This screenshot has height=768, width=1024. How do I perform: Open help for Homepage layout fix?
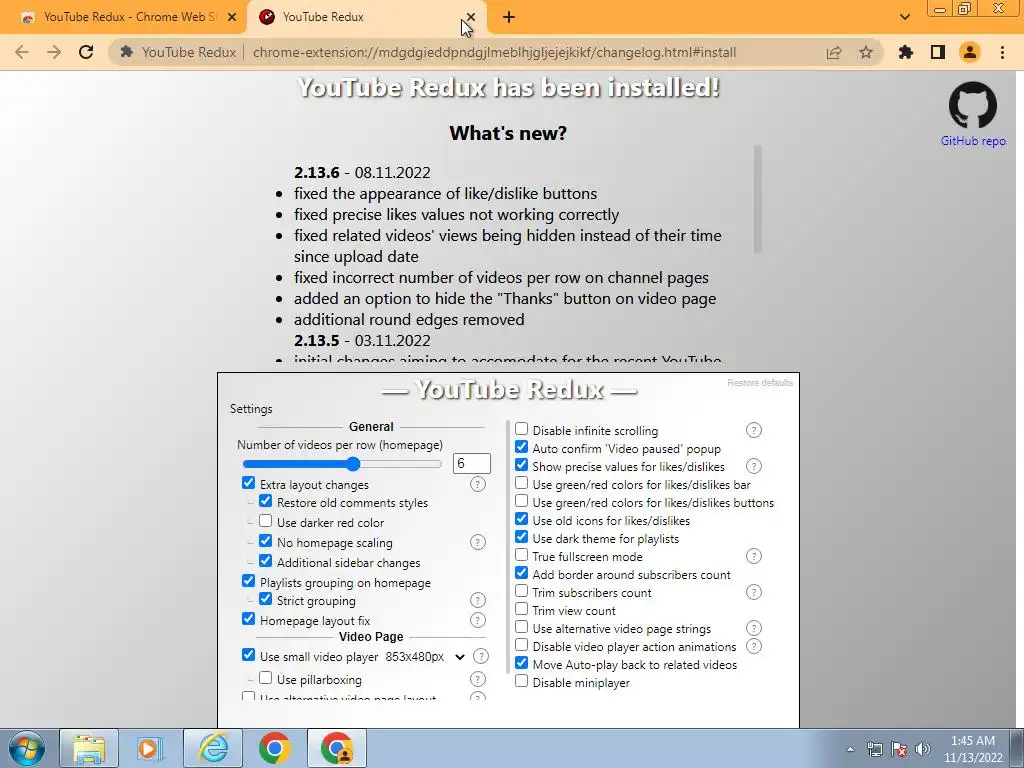[478, 620]
